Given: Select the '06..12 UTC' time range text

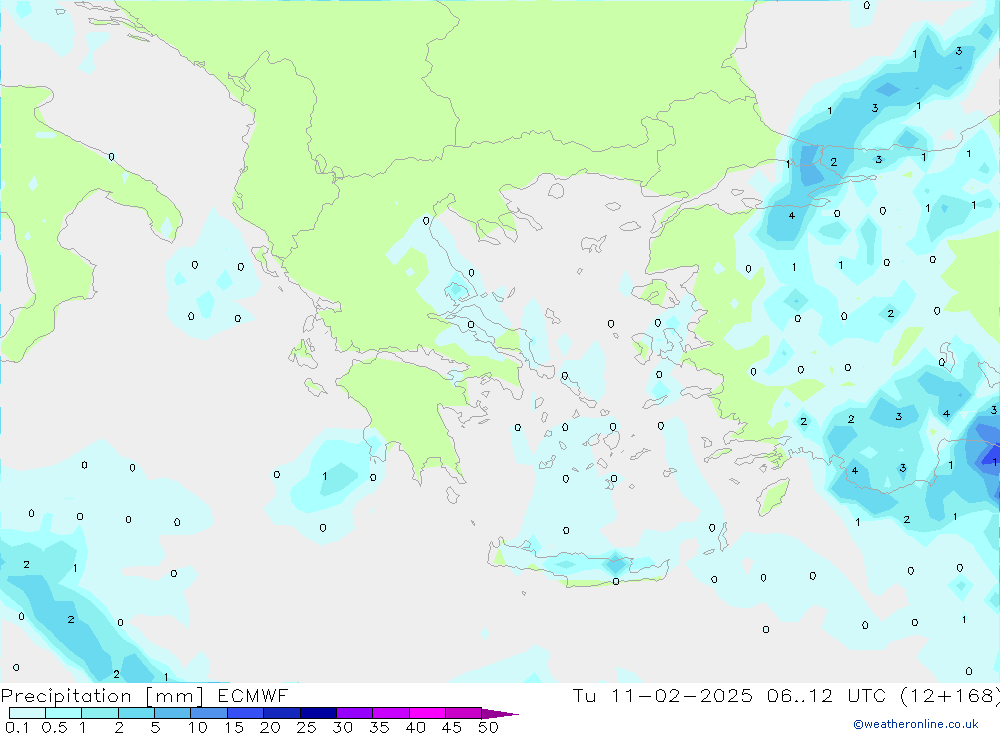Looking at the screenshot, I should [x=827, y=695].
